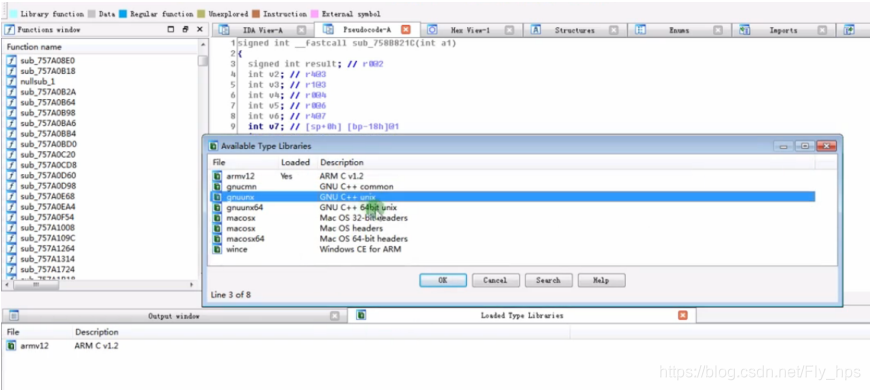
Task: Click Output window tab icon
Action: coord(14,316)
